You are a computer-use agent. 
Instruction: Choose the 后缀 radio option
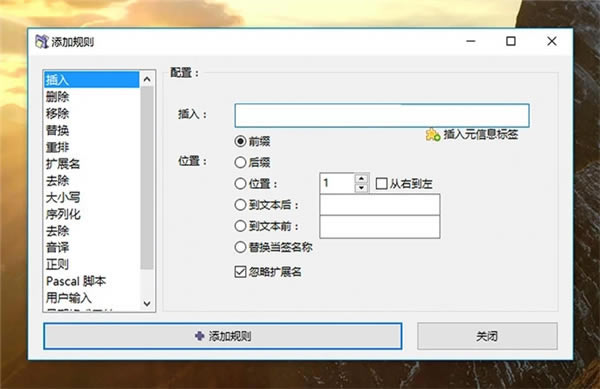[x=240, y=163]
